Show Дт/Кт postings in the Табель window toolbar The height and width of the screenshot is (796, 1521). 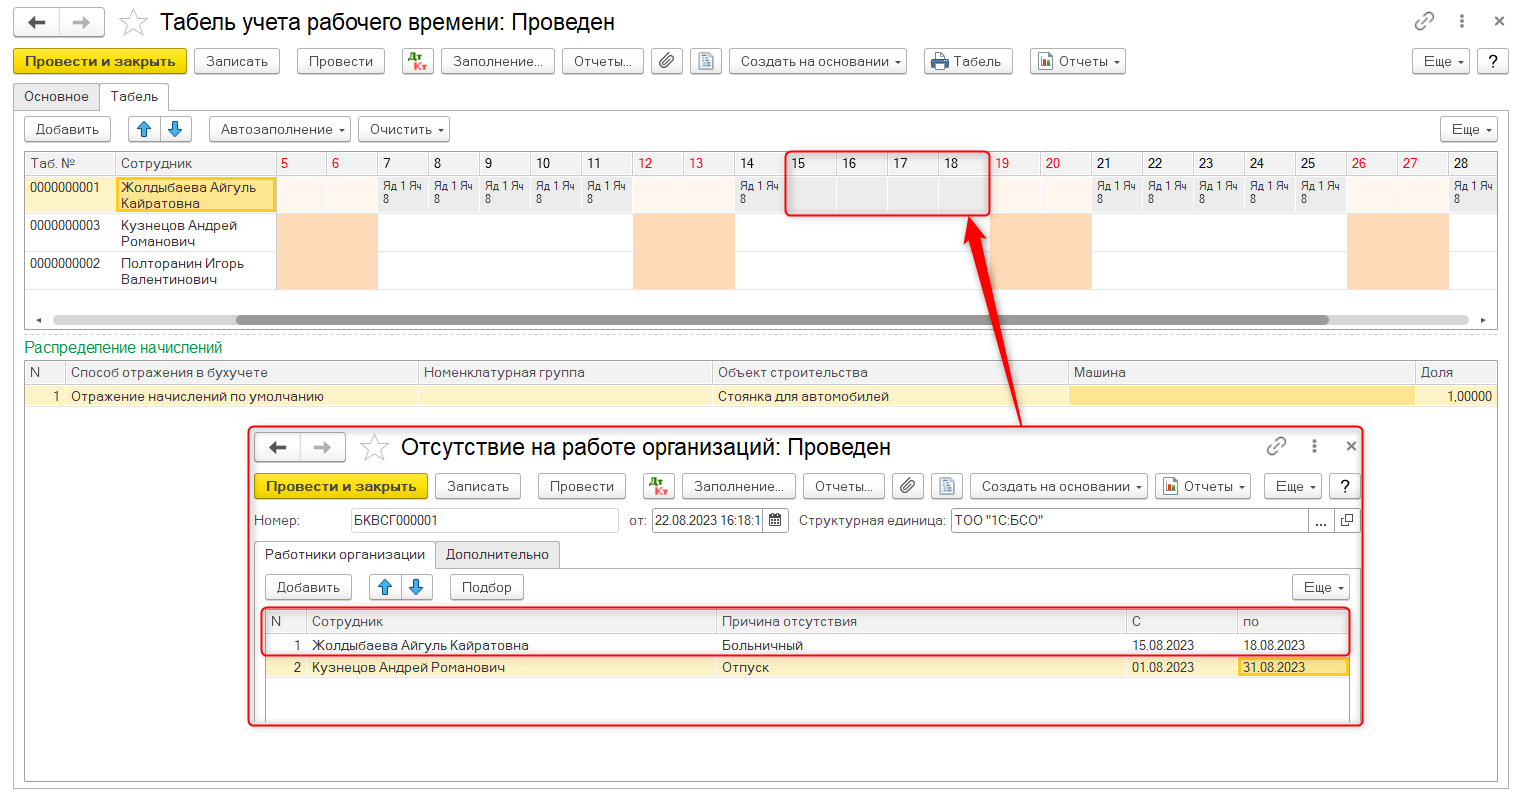pyautogui.click(x=418, y=61)
